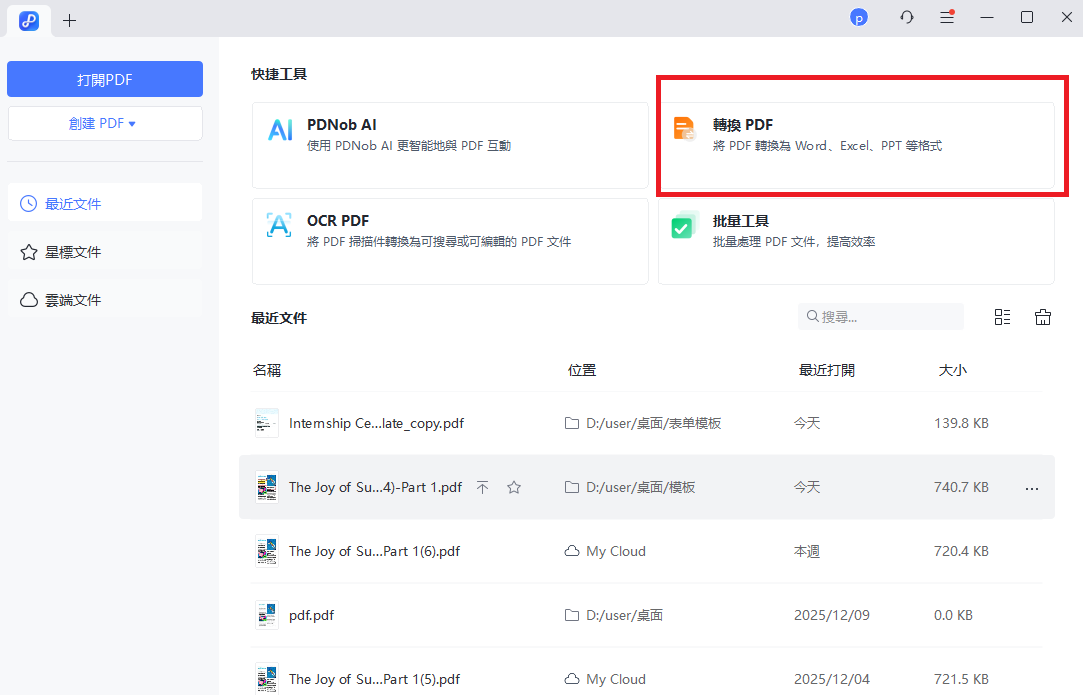Image resolution: width=1083 pixels, height=695 pixels.
Task: Go to 星標文件 in the sidebar
Action: coord(105,252)
